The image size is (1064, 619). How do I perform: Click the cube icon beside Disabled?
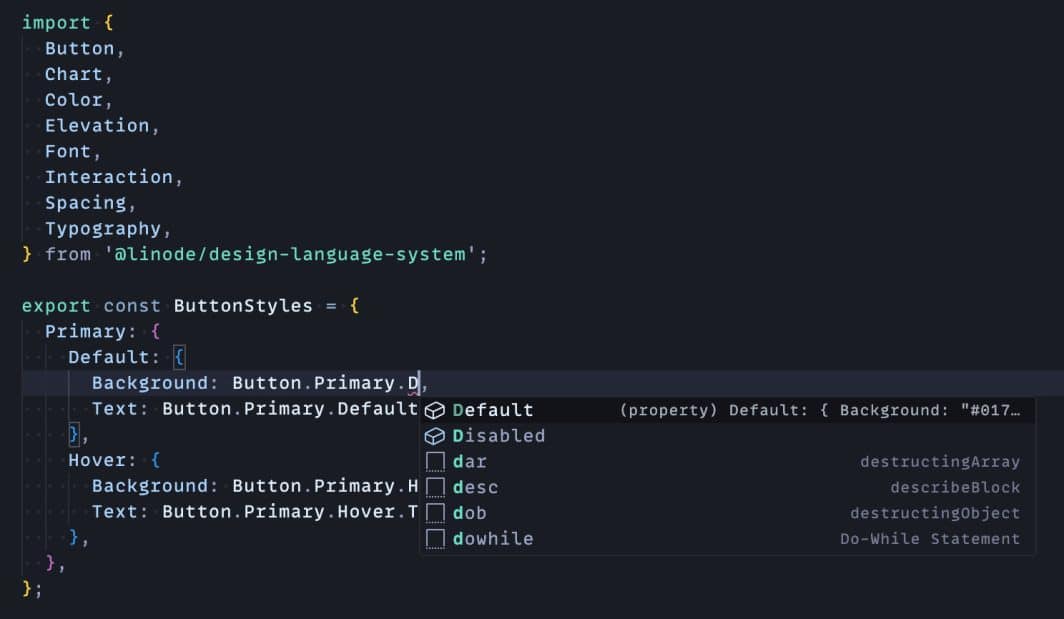pos(435,436)
